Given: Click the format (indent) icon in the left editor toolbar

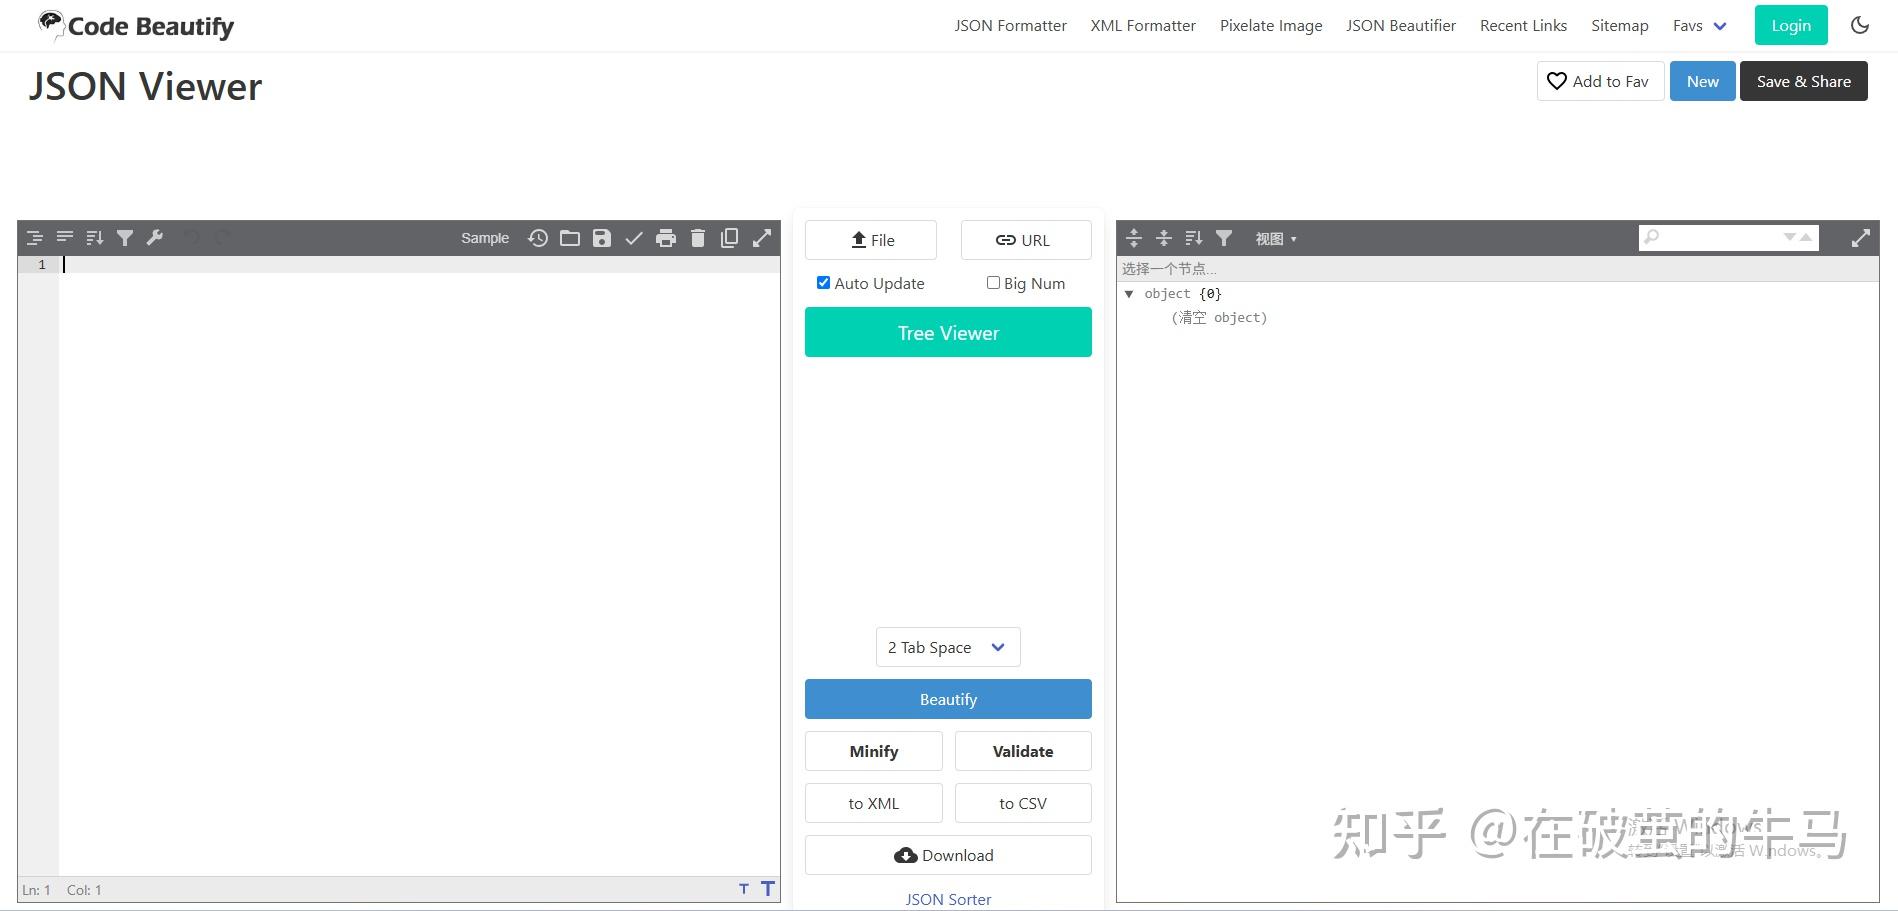Looking at the screenshot, I should click(35, 238).
